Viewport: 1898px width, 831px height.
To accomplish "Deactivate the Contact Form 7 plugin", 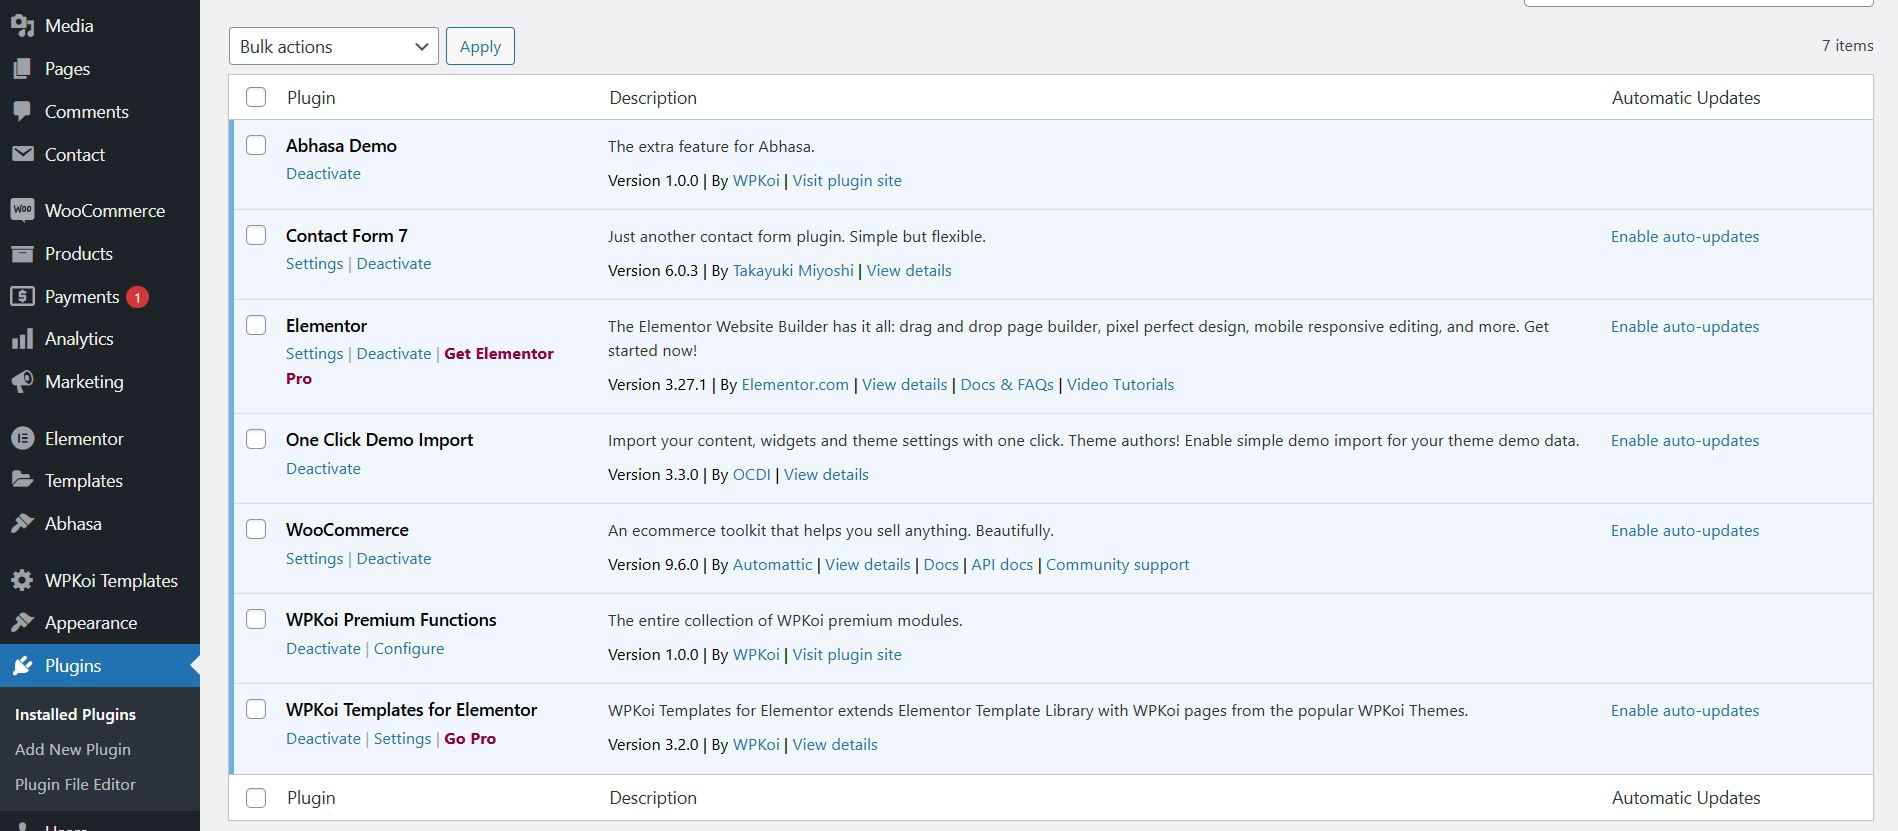I will tap(394, 263).
